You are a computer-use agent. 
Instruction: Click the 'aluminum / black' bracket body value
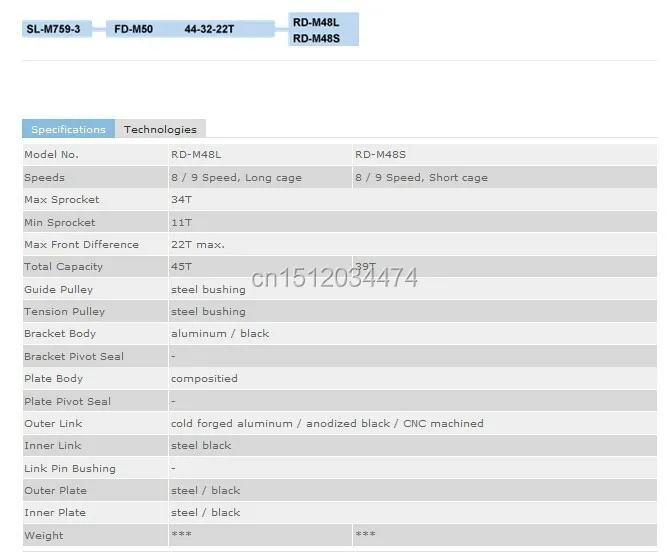pos(220,333)
